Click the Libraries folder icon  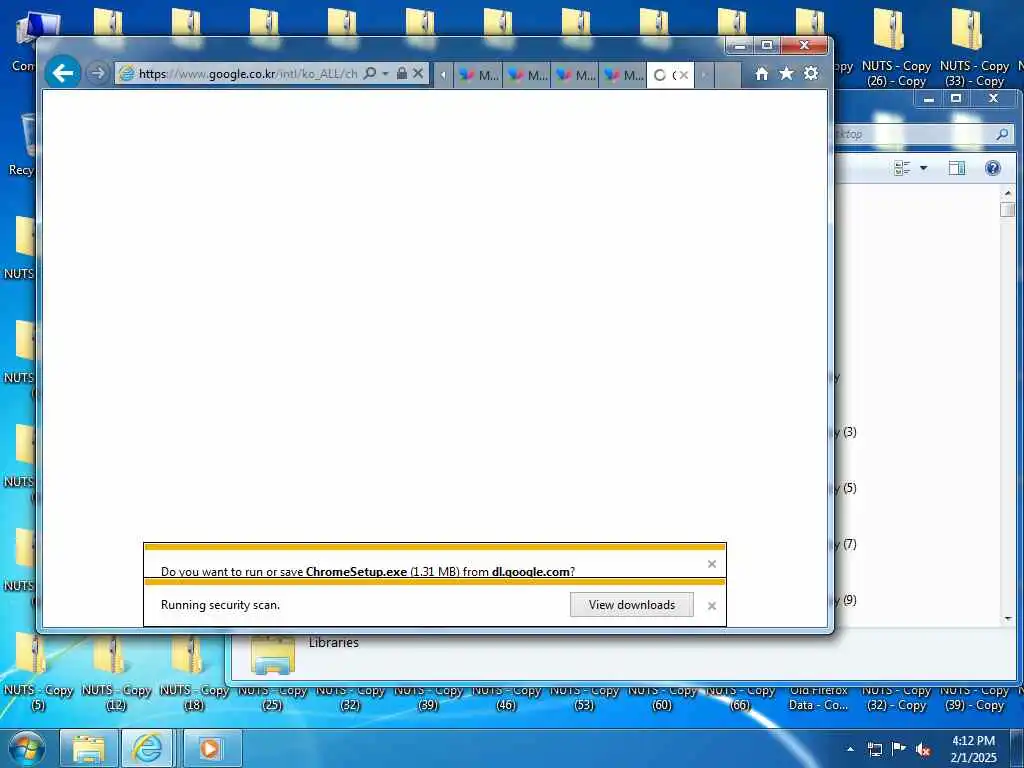click(x=273, y=655)
